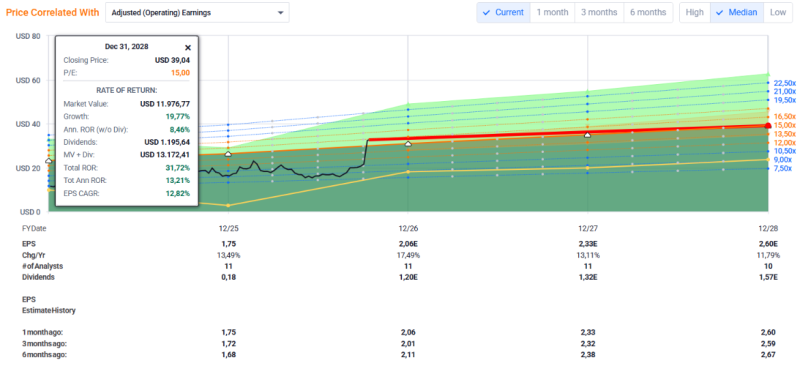Click the EPS CAGR 12,82% value

(178, 193)
